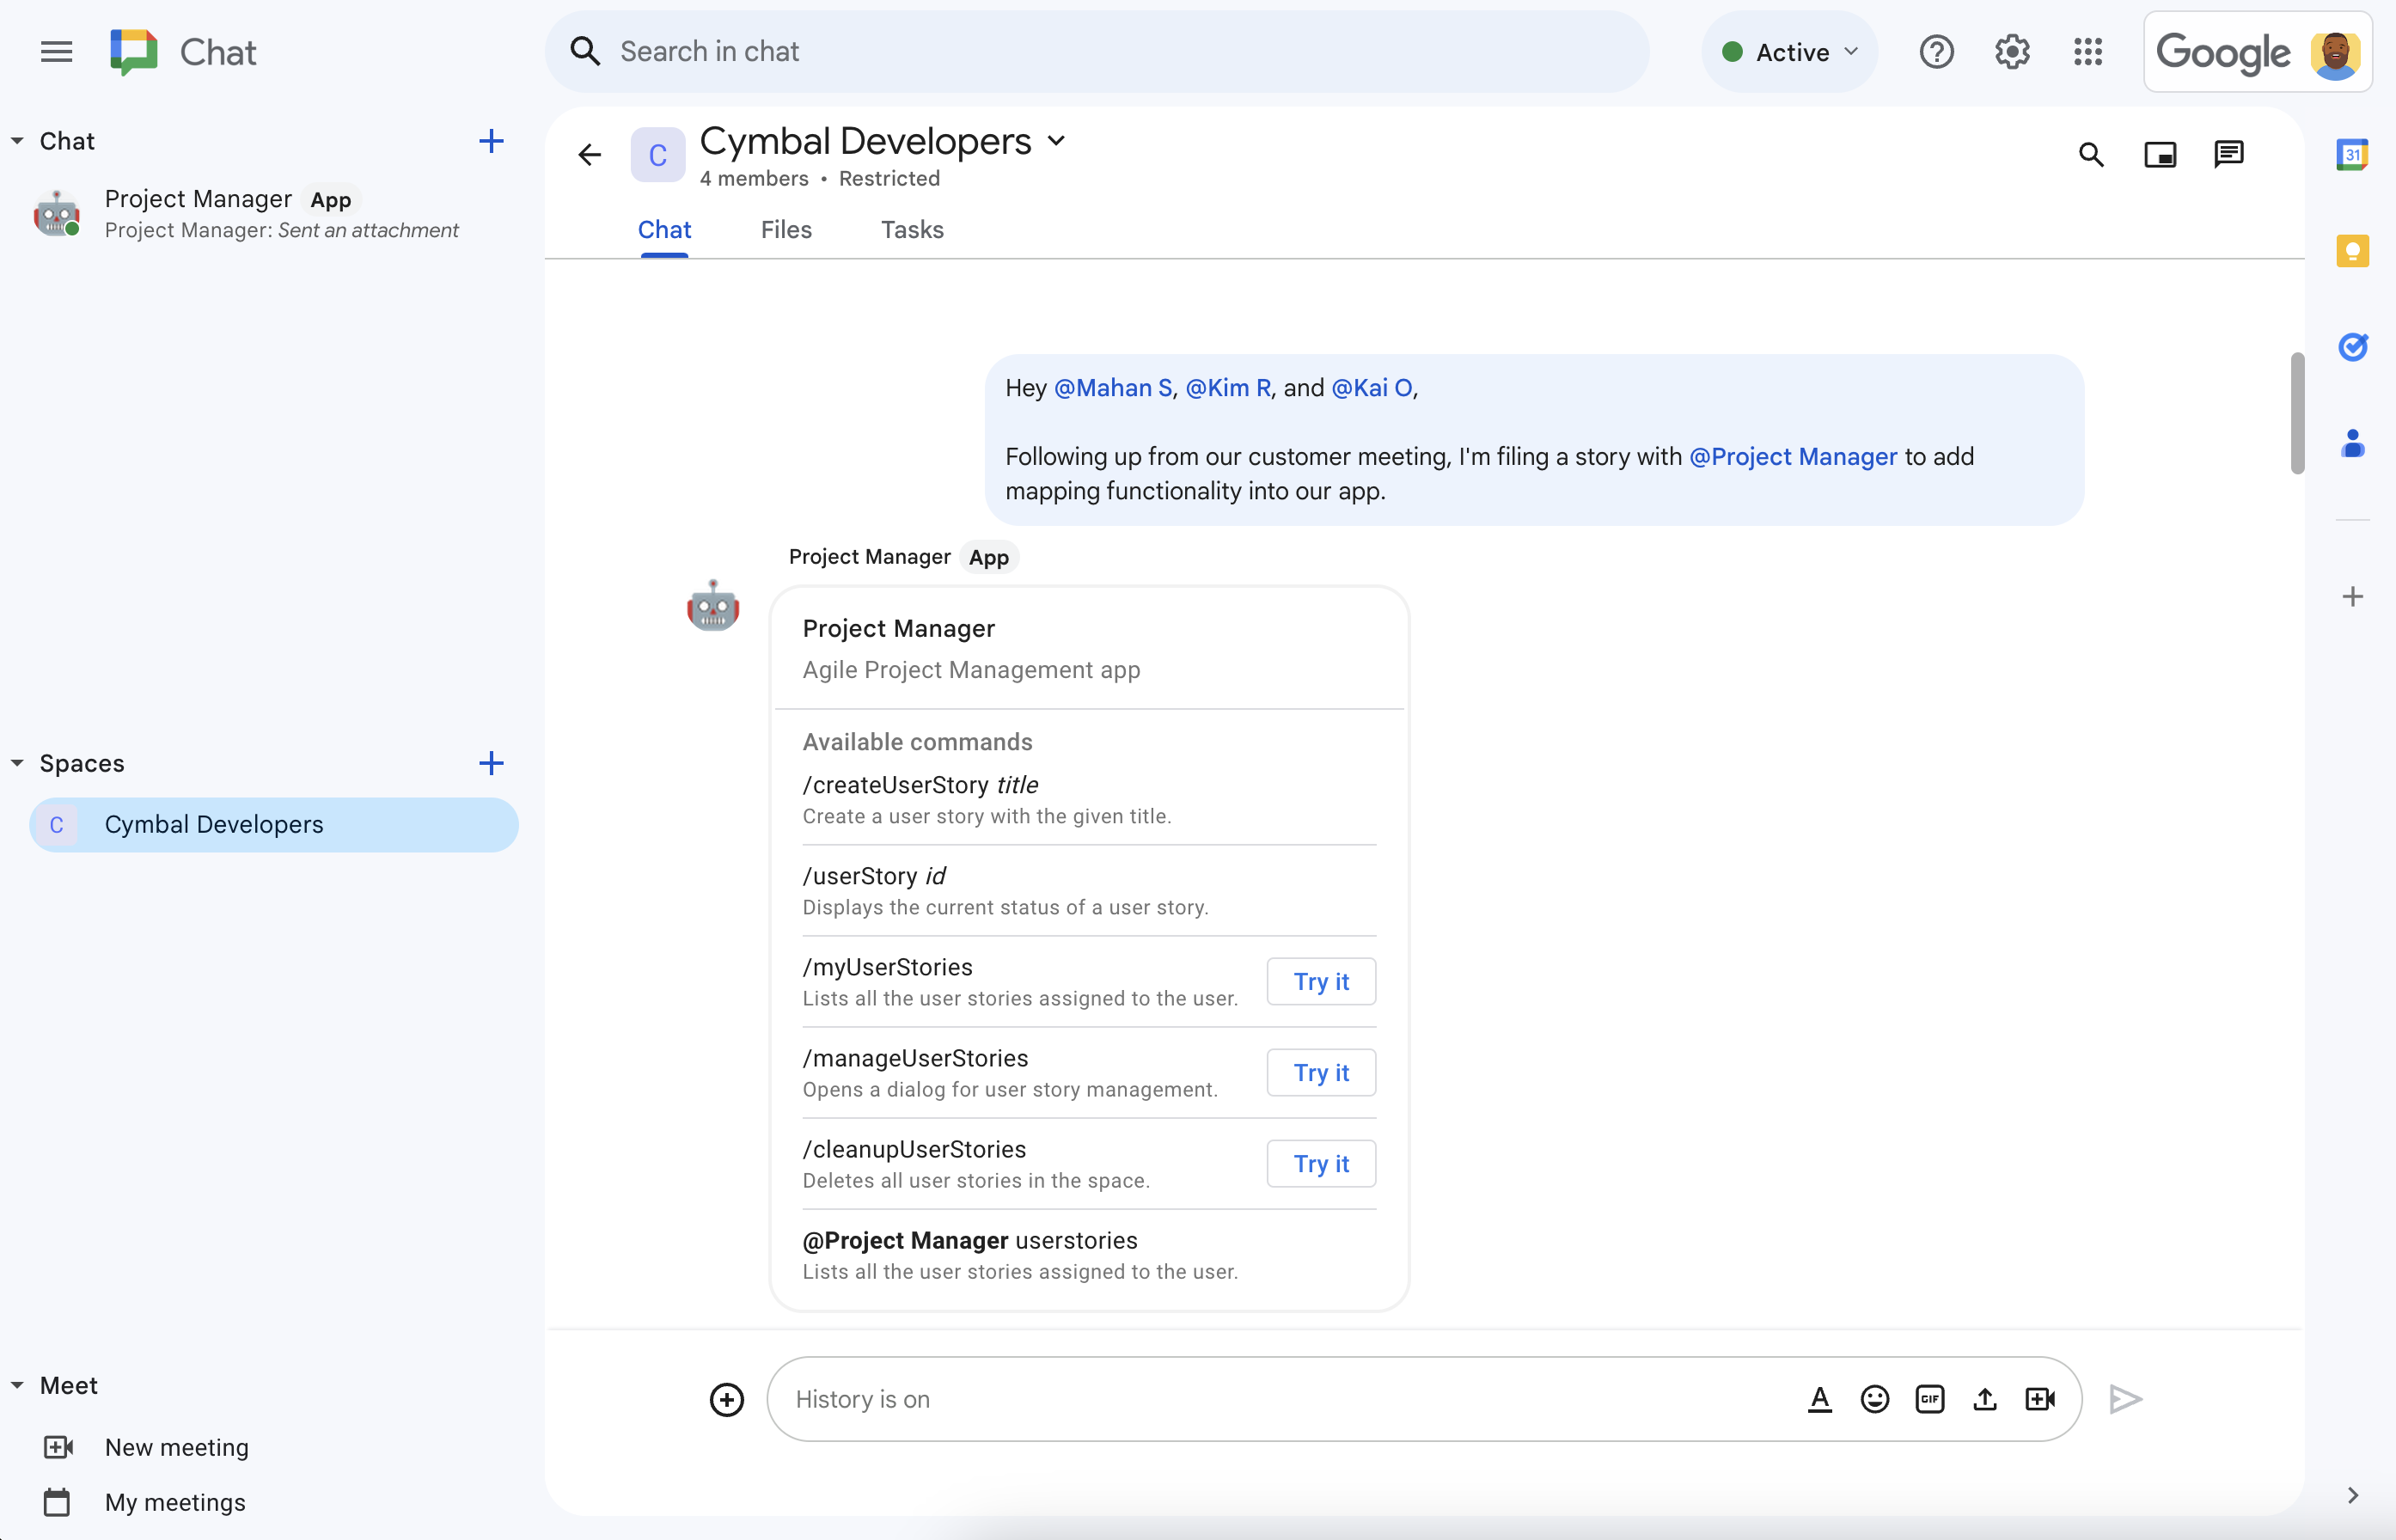Open the video call icon
2396x1540 pixels.
coord(2039,1396)
